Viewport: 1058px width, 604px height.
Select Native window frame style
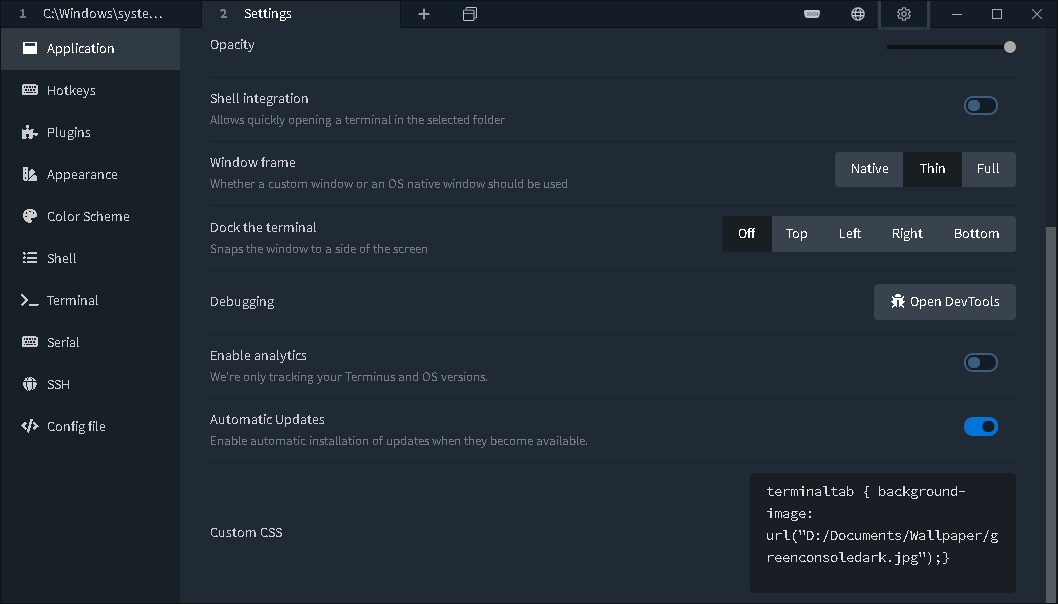click(868, 169)
